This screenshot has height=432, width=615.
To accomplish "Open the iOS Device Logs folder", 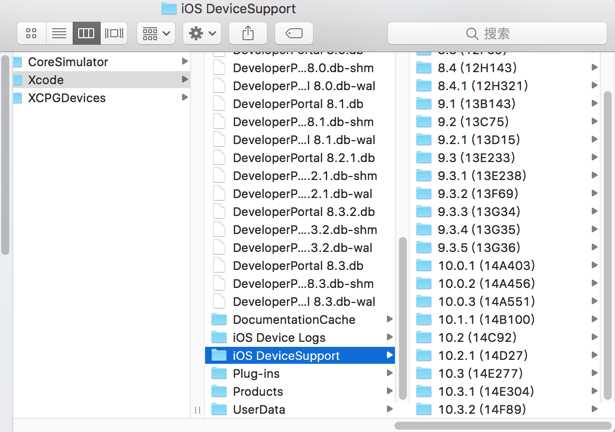I will pos(300,337).
